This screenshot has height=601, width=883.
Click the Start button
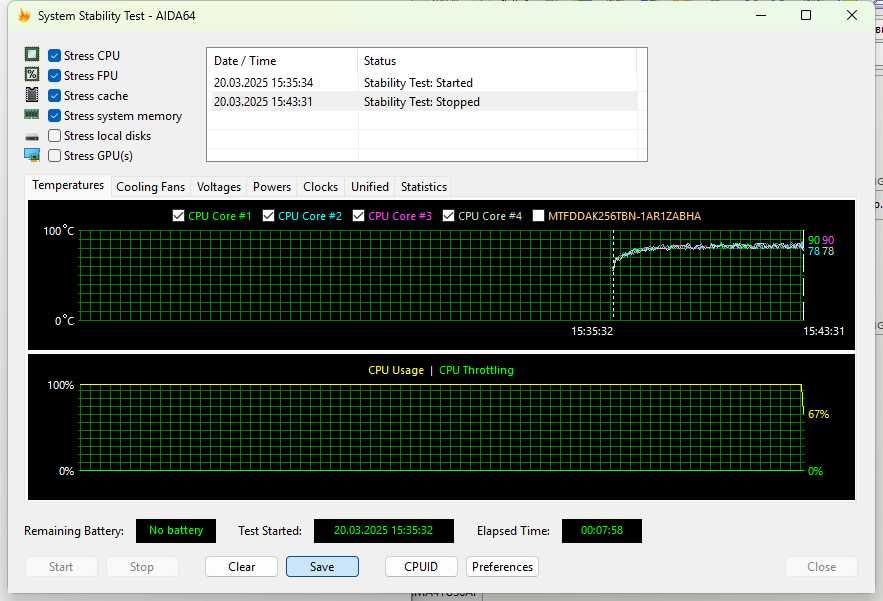pyautogui.click(x=61, y=567)
